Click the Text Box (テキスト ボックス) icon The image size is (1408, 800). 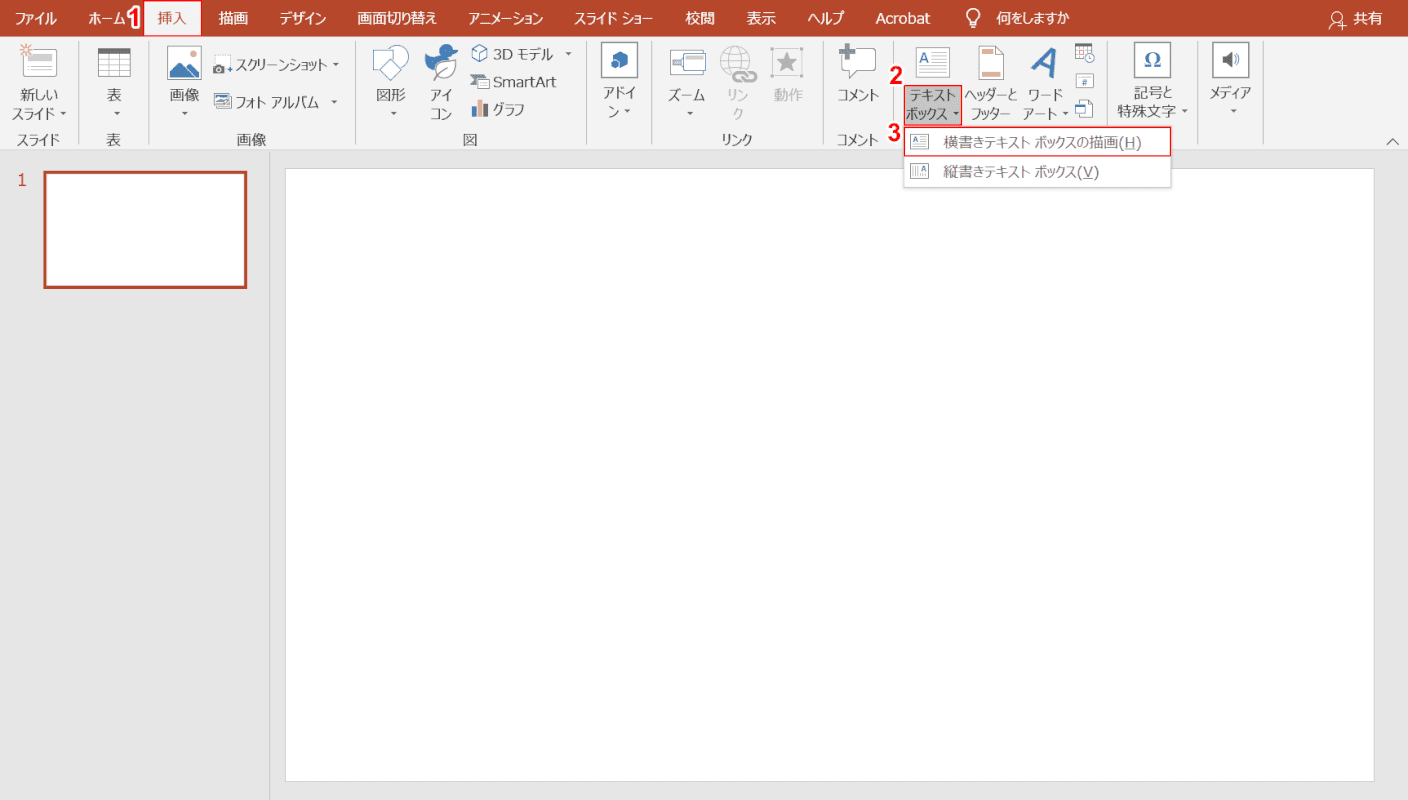coord(932,62)
